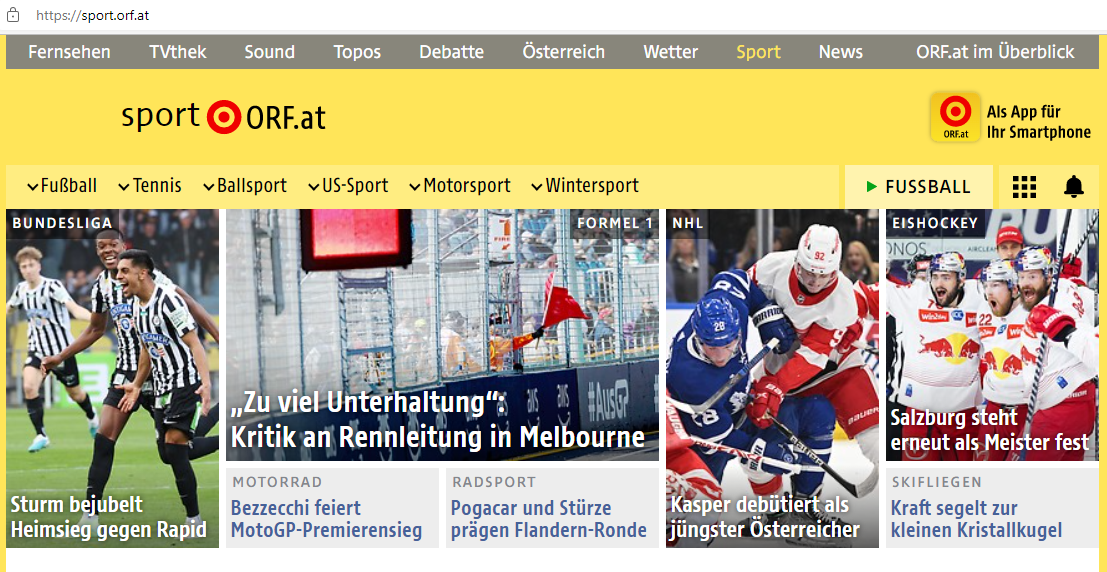Click the sport ORF.at logo
The width and height of the screenshot is (1107, 572).
pos(224,117)
